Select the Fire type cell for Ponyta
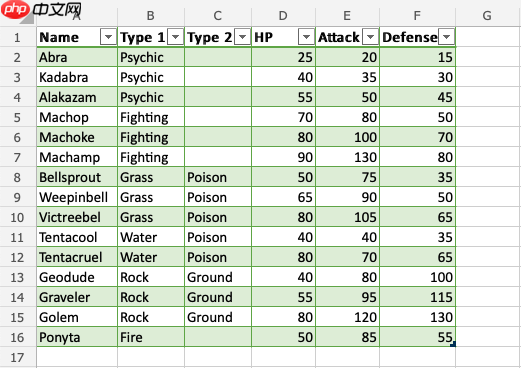The image size is (521, 368). pyautogui.click(x=151, y=337)
